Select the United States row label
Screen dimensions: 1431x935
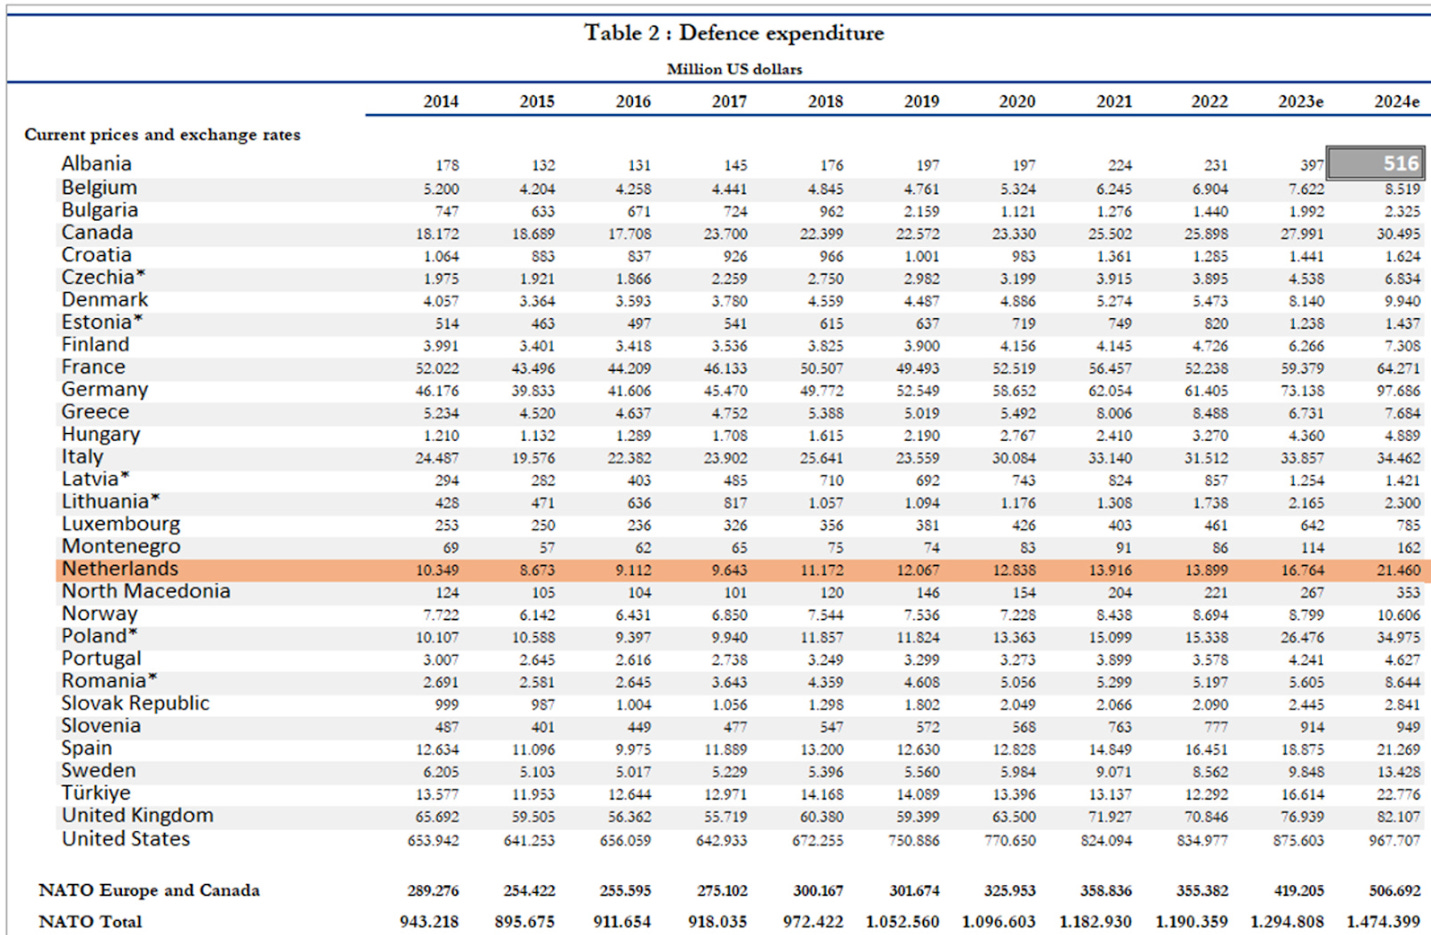[x=126, y=839]
